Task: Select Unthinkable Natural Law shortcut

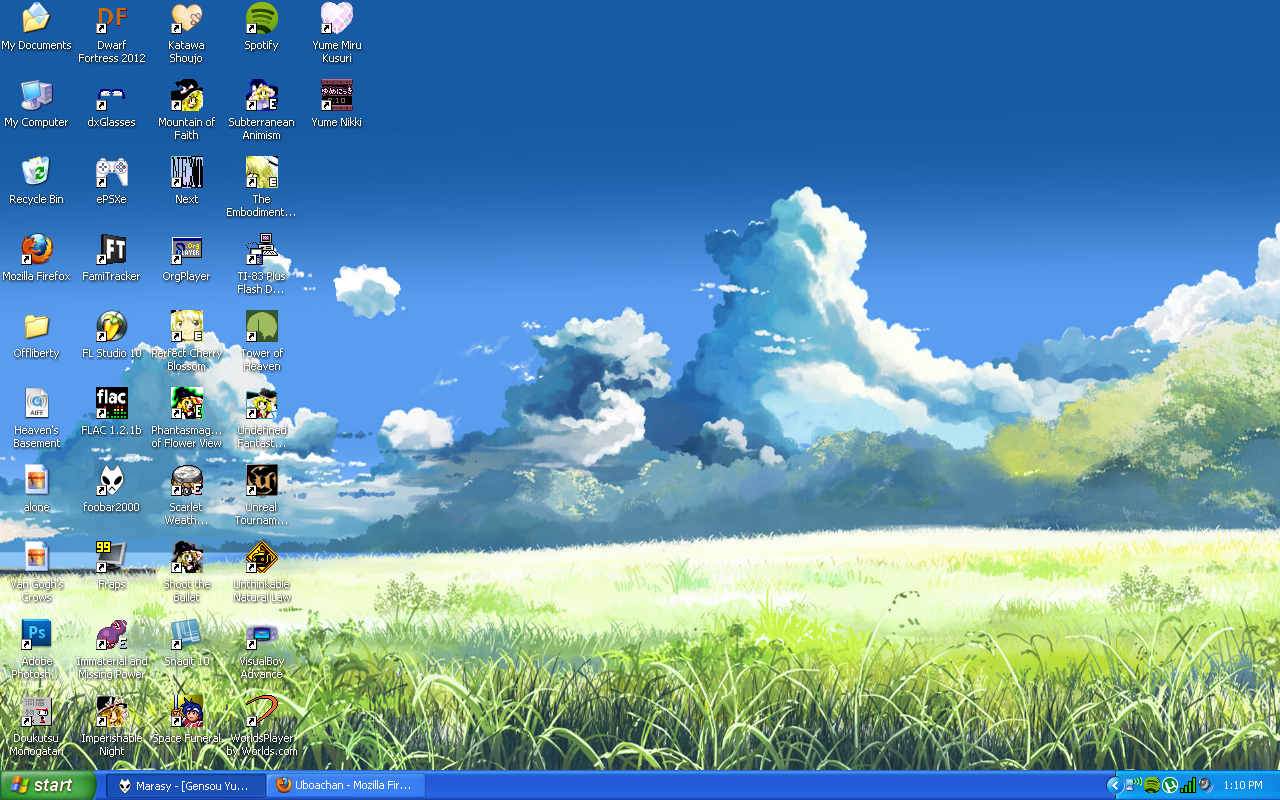Action: [x=261, y=557]
